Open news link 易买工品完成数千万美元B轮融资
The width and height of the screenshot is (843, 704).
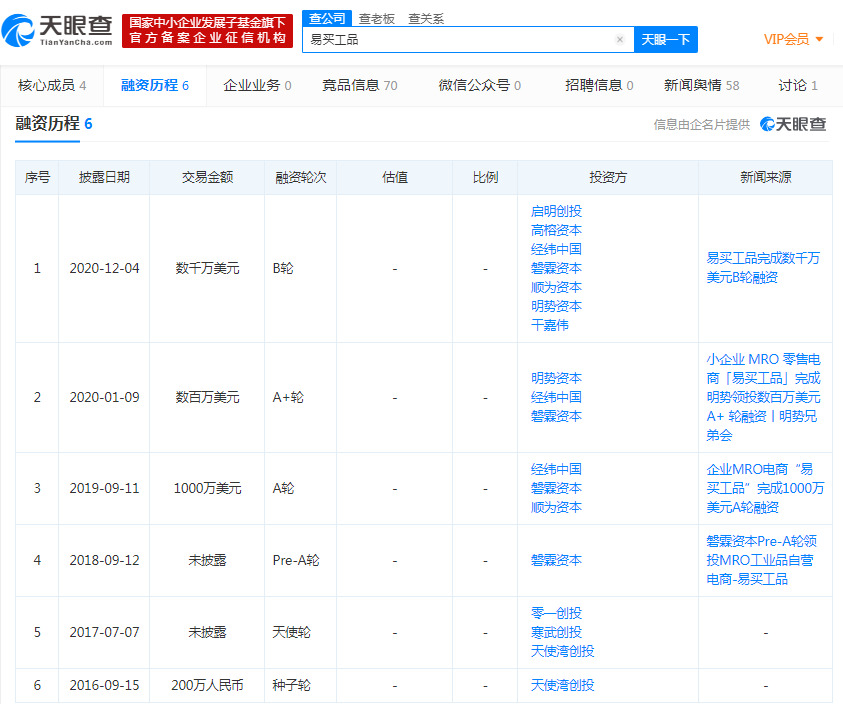pos(763,268)
